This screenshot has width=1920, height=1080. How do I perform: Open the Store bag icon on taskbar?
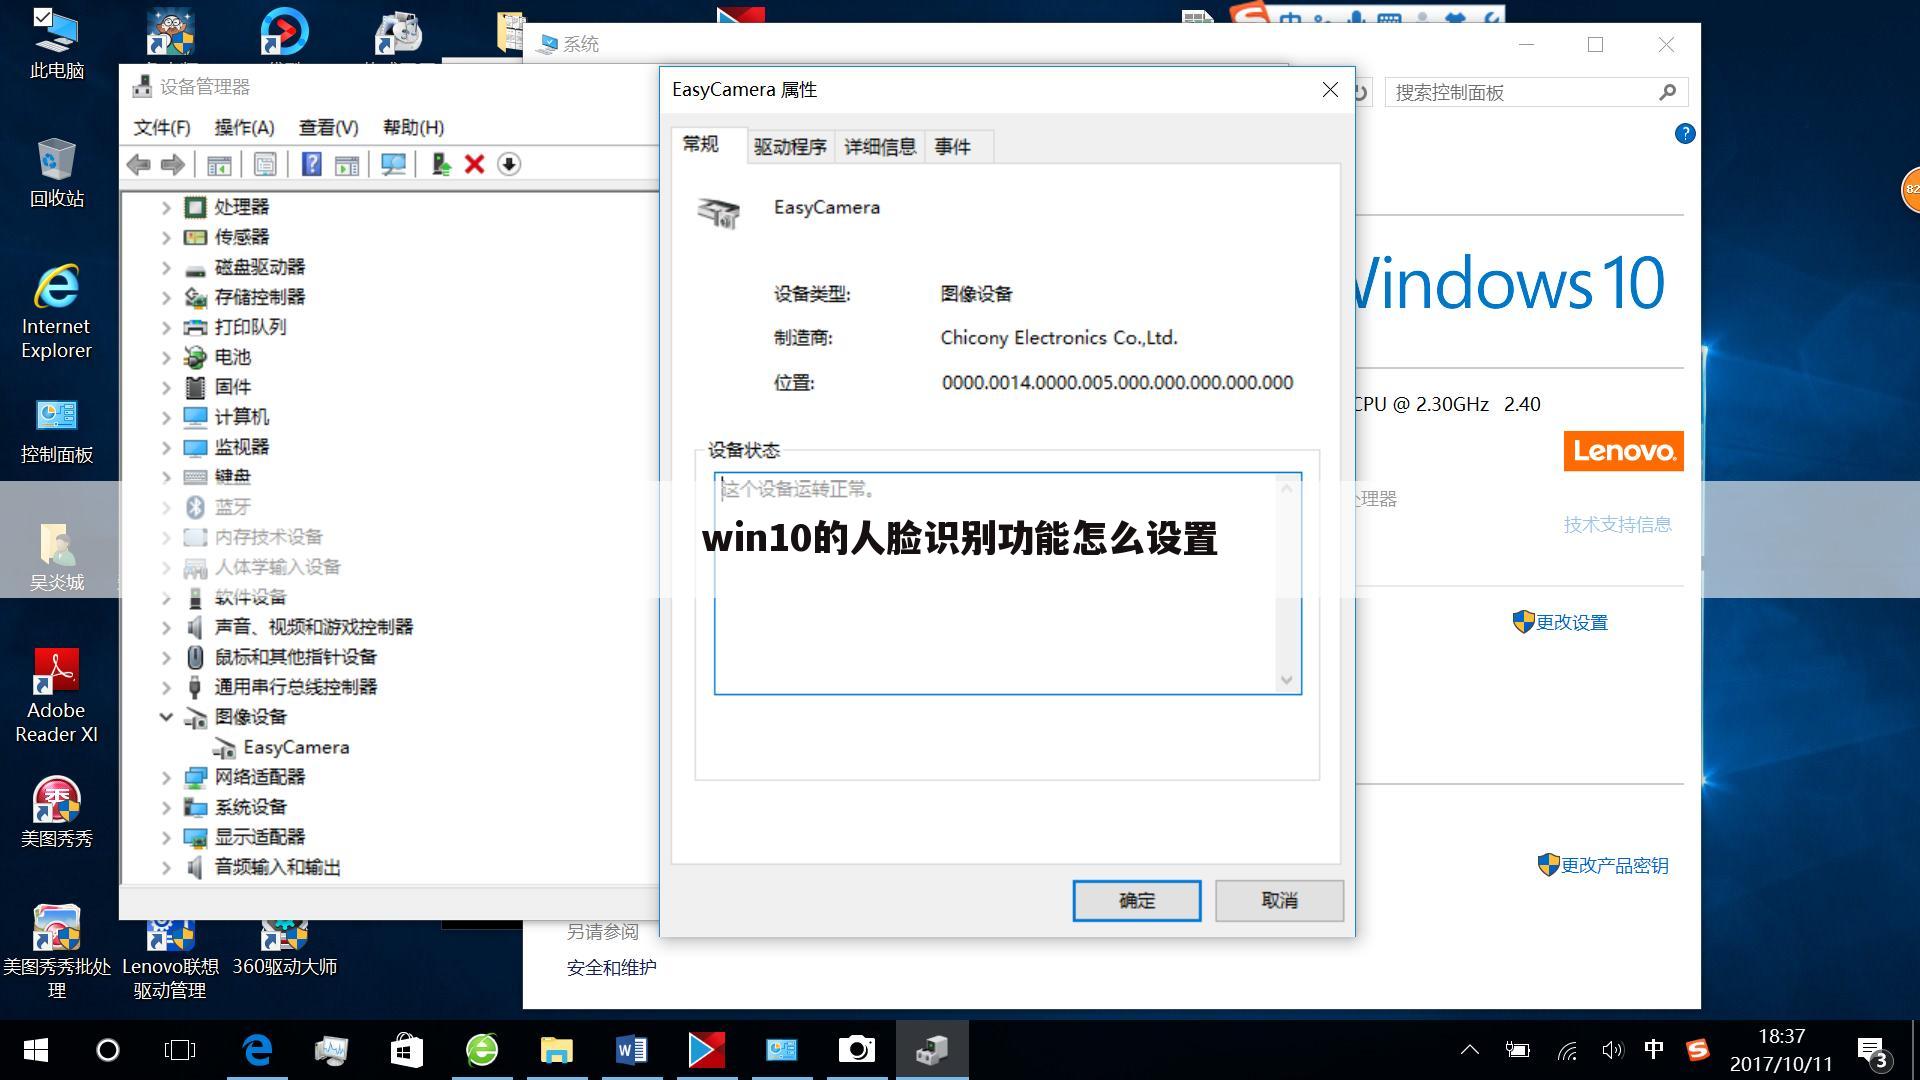coord(406,1050)
